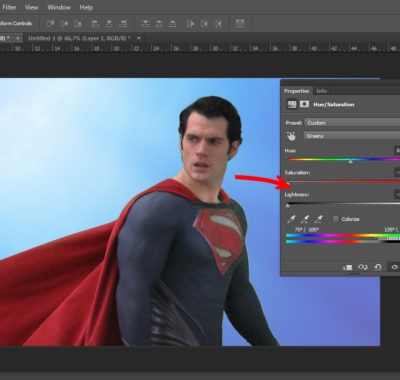This screenshot has height=380, width=400.
Task: Open the Help menu
Action: click(x=86, y=7)
